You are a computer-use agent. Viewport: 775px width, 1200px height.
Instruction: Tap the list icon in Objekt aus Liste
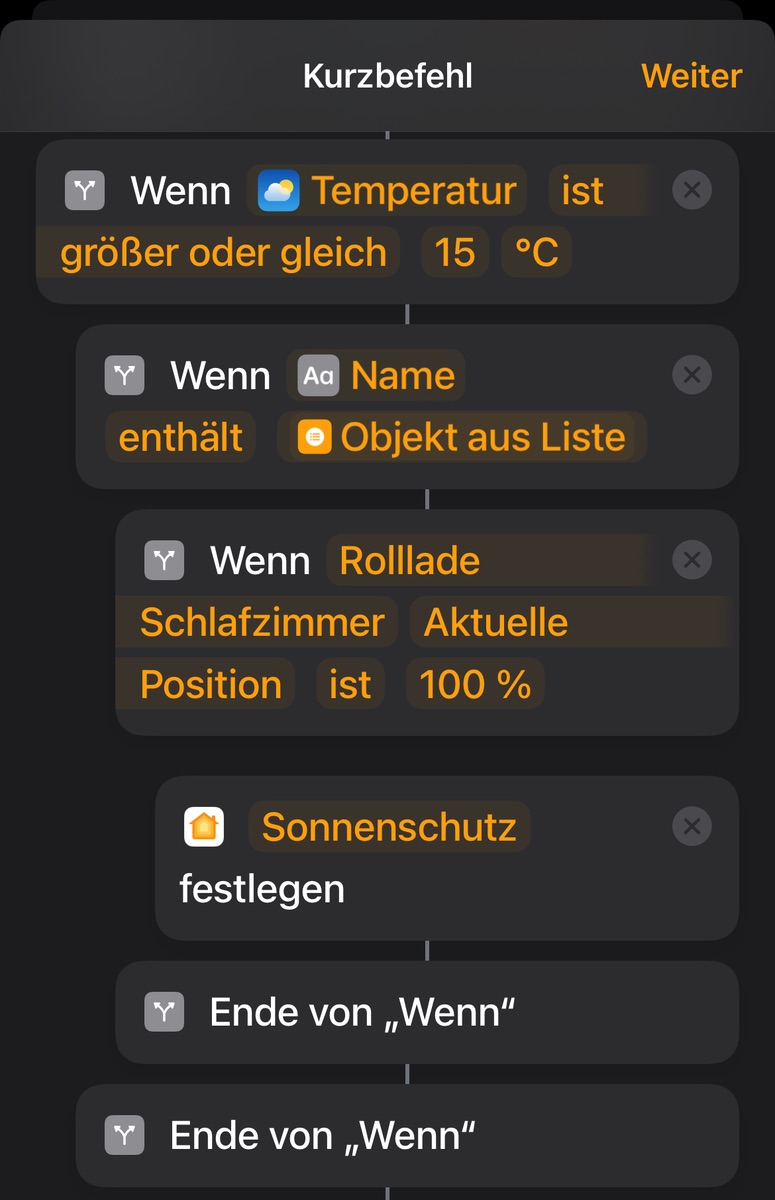[x=314, y=437]
